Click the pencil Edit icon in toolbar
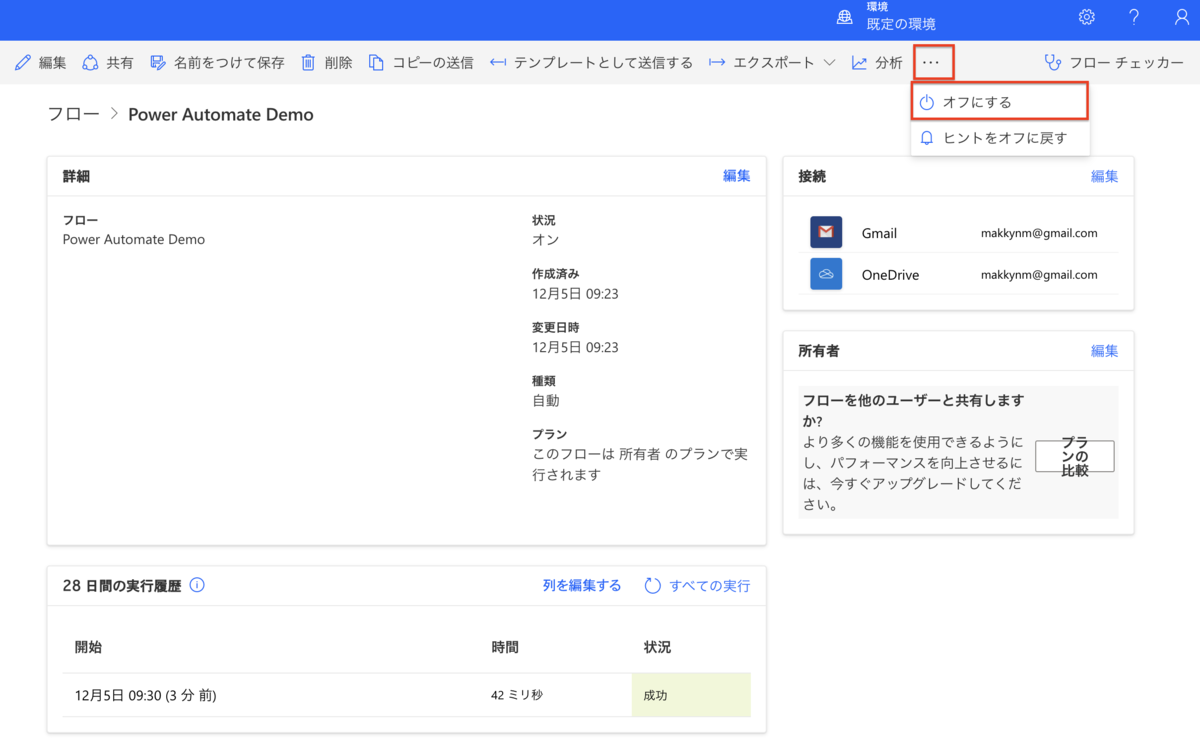The width and height of the screenshot is (1200, 740). coord(23,63)
